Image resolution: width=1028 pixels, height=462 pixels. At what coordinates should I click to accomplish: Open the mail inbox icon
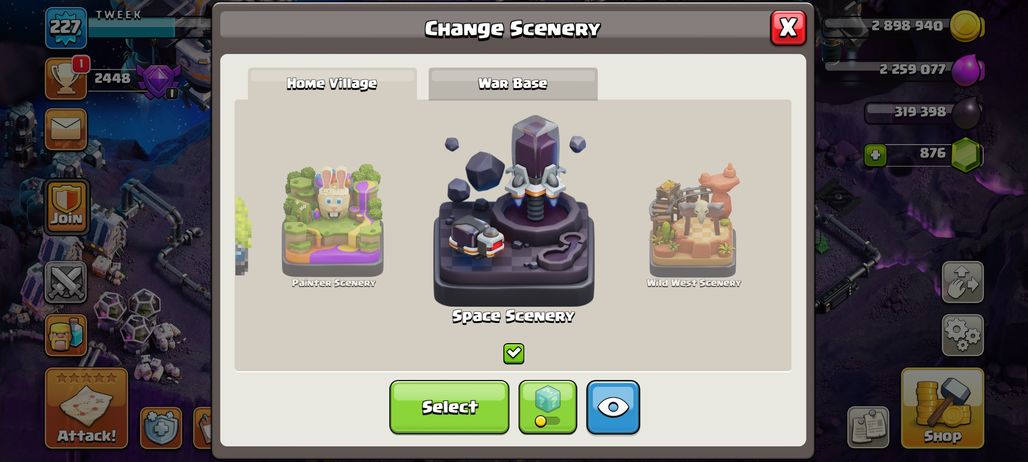click(66, 129)
